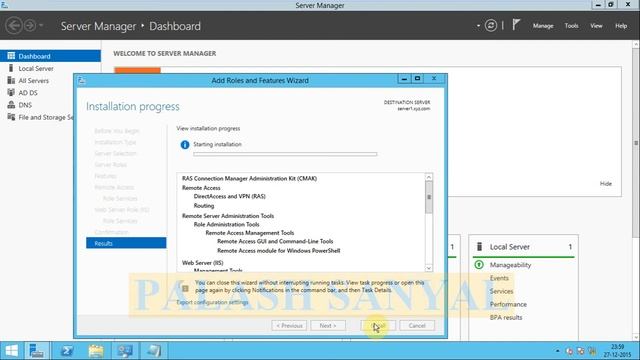The height and width of the screenshot is (360, 640).
Task: Click the forward navigation arrow in Server Manager
Action: tap(30, 26)
